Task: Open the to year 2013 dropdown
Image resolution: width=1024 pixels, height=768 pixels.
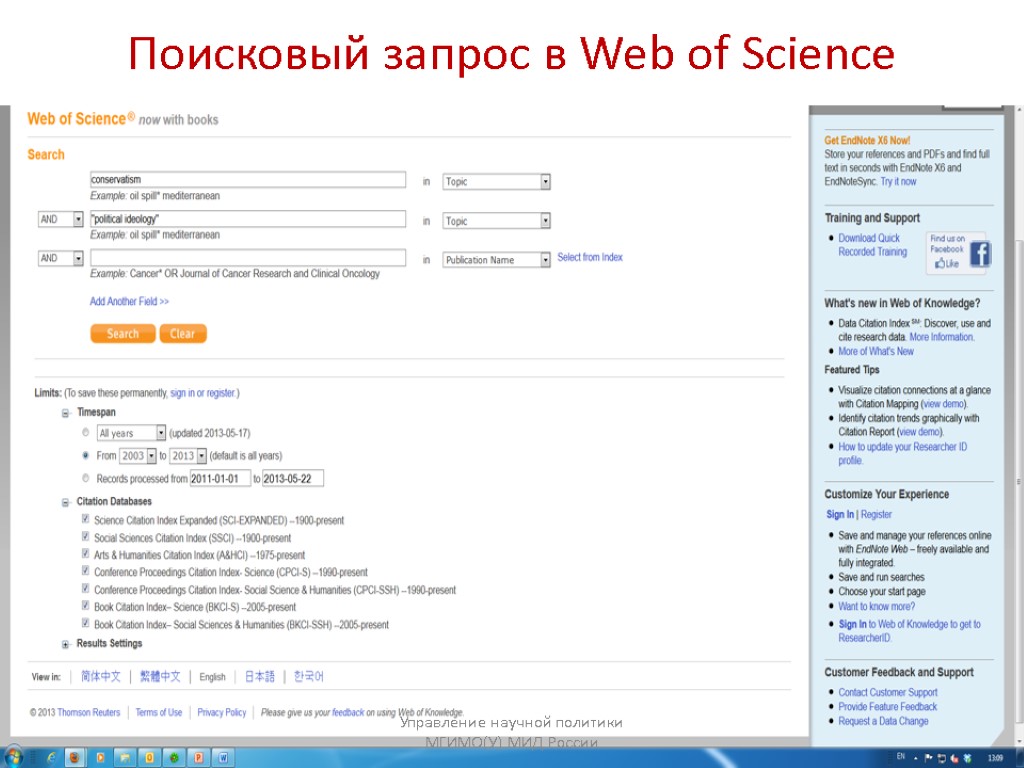Action: (x=188, y=456)
